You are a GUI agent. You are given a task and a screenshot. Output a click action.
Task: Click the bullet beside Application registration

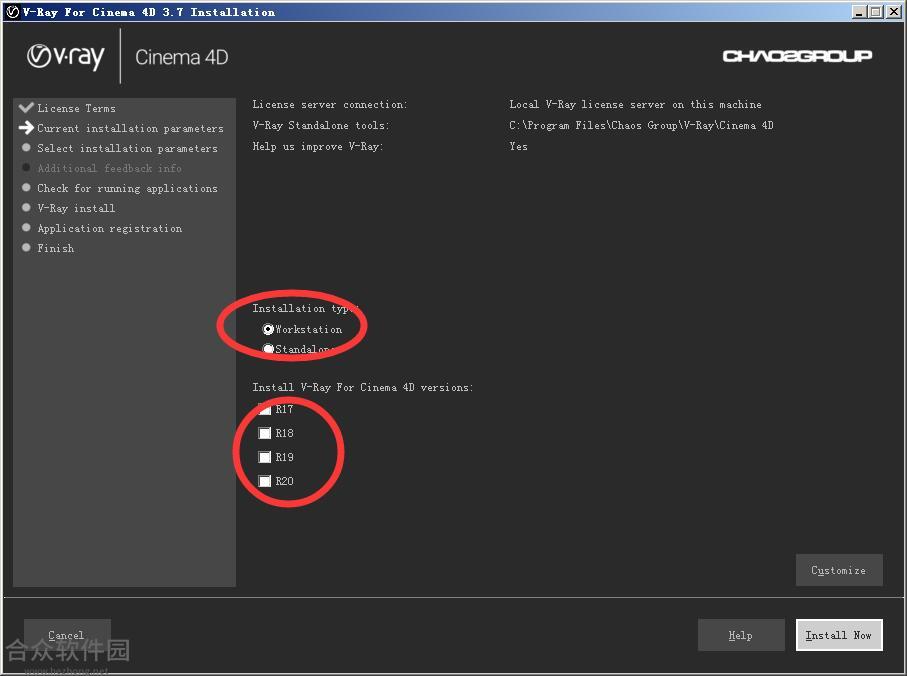[26, 227]
